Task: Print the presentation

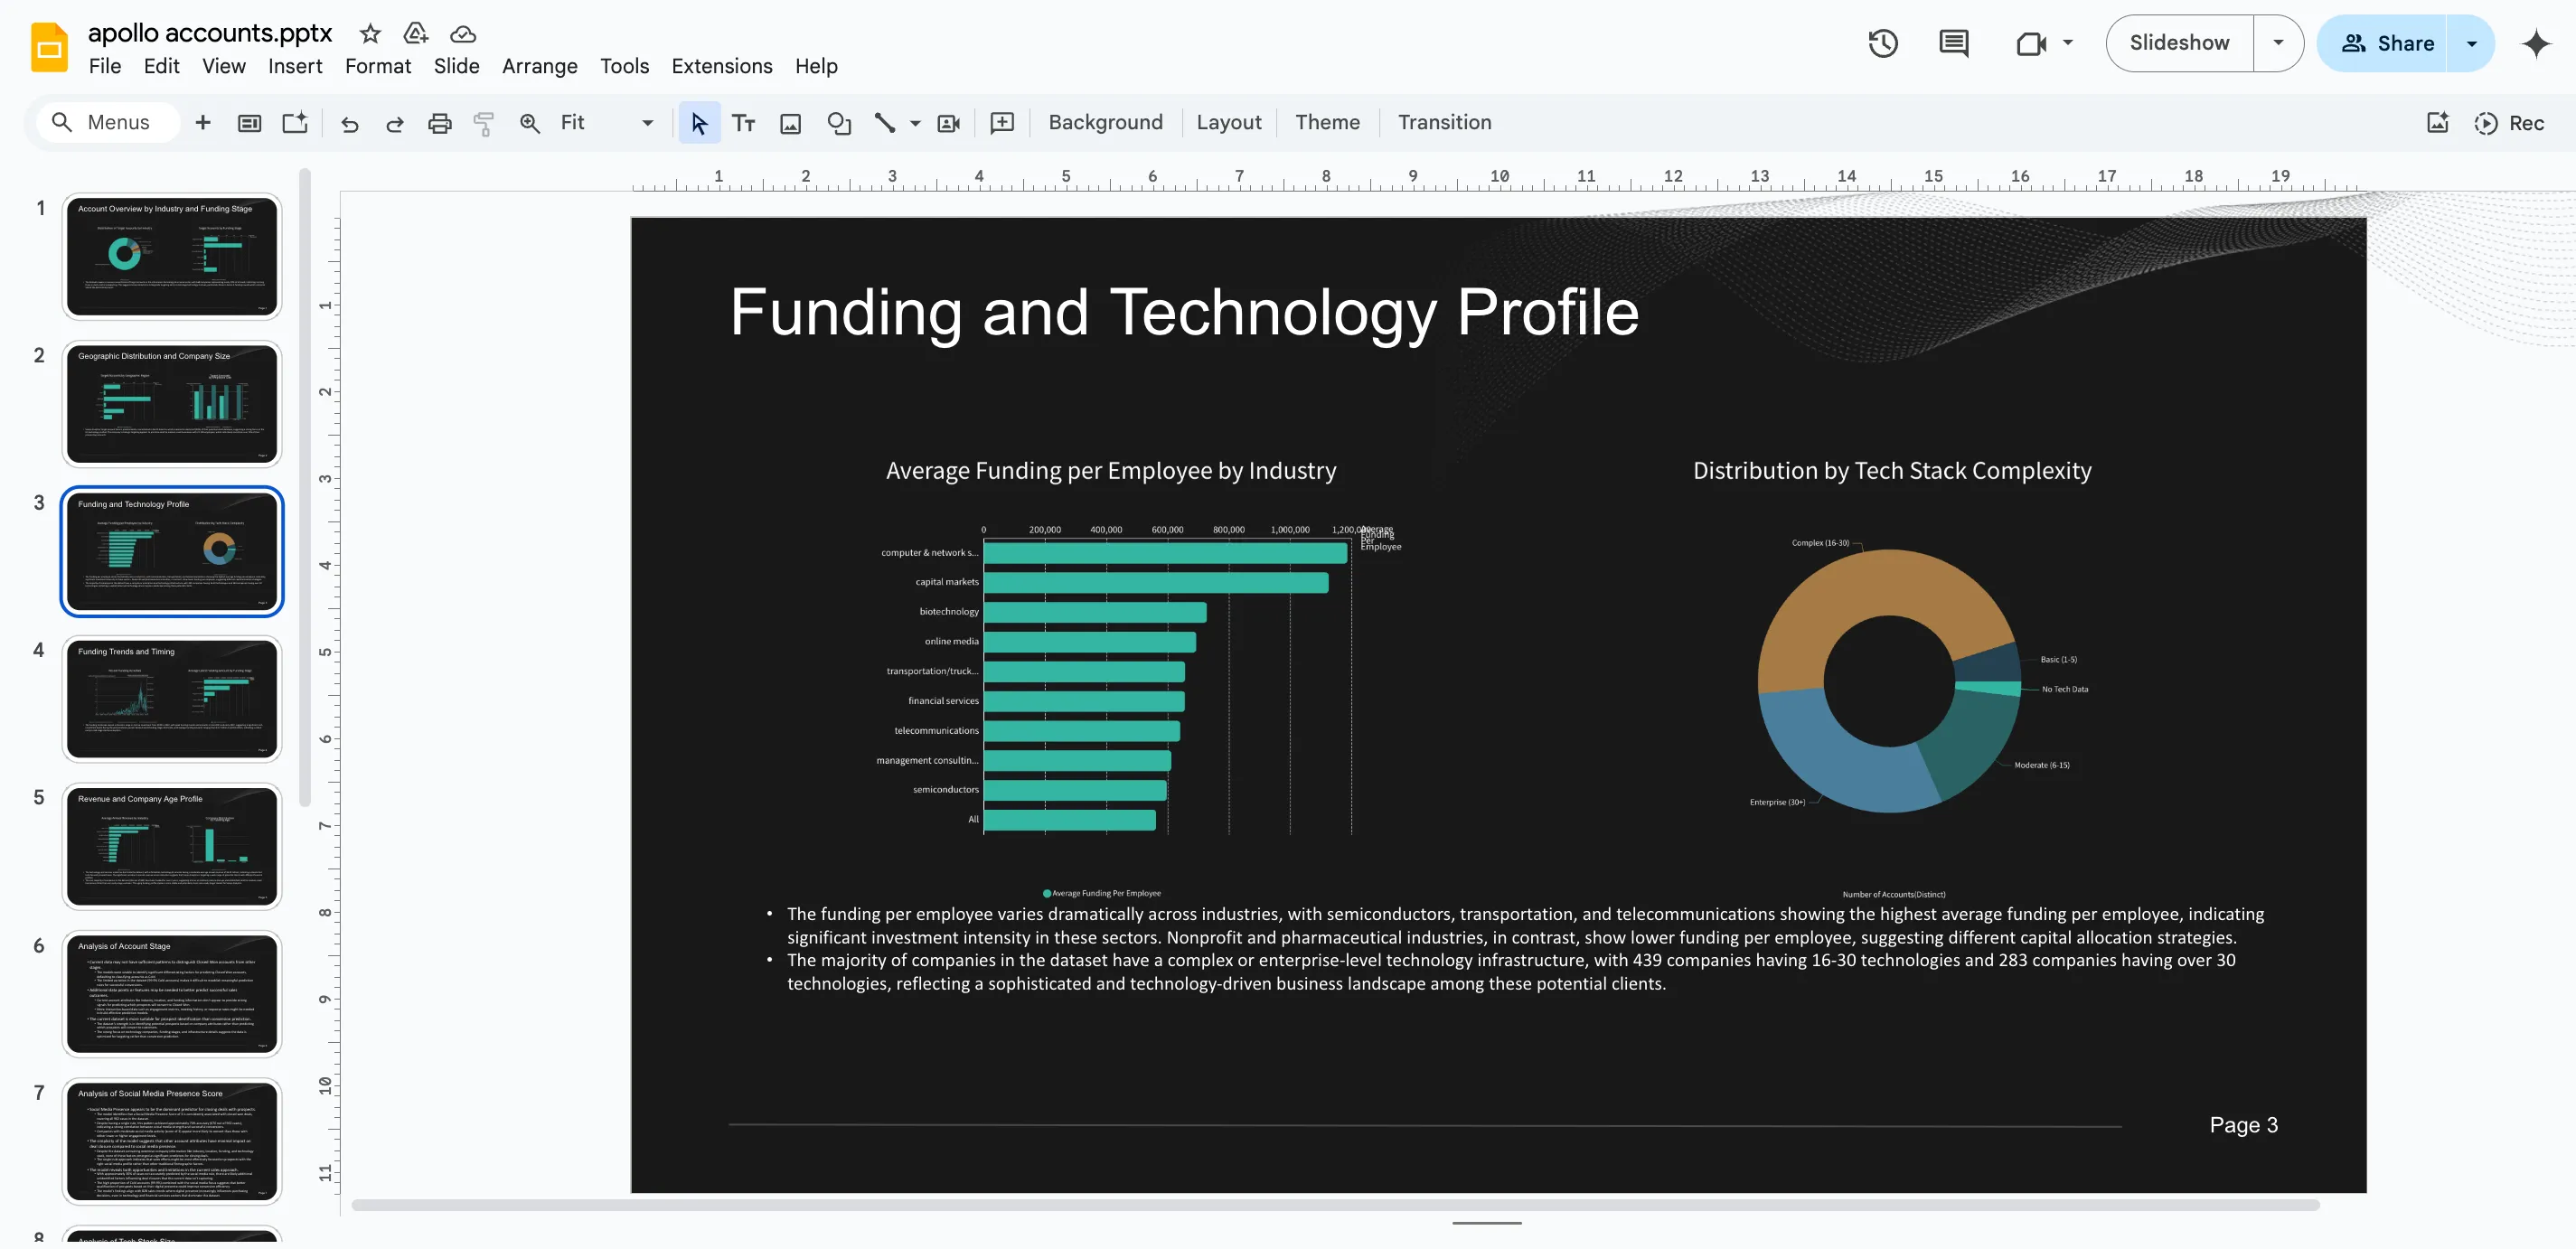Action: pos(440,122)
